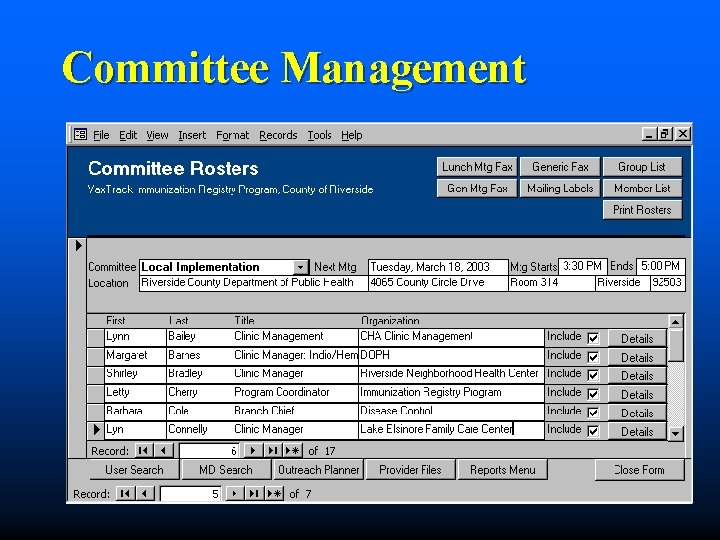Image resolution: width=720 pixels, height=540 pixels.
Task: Open the Insert menu
Action: point(192,135)
